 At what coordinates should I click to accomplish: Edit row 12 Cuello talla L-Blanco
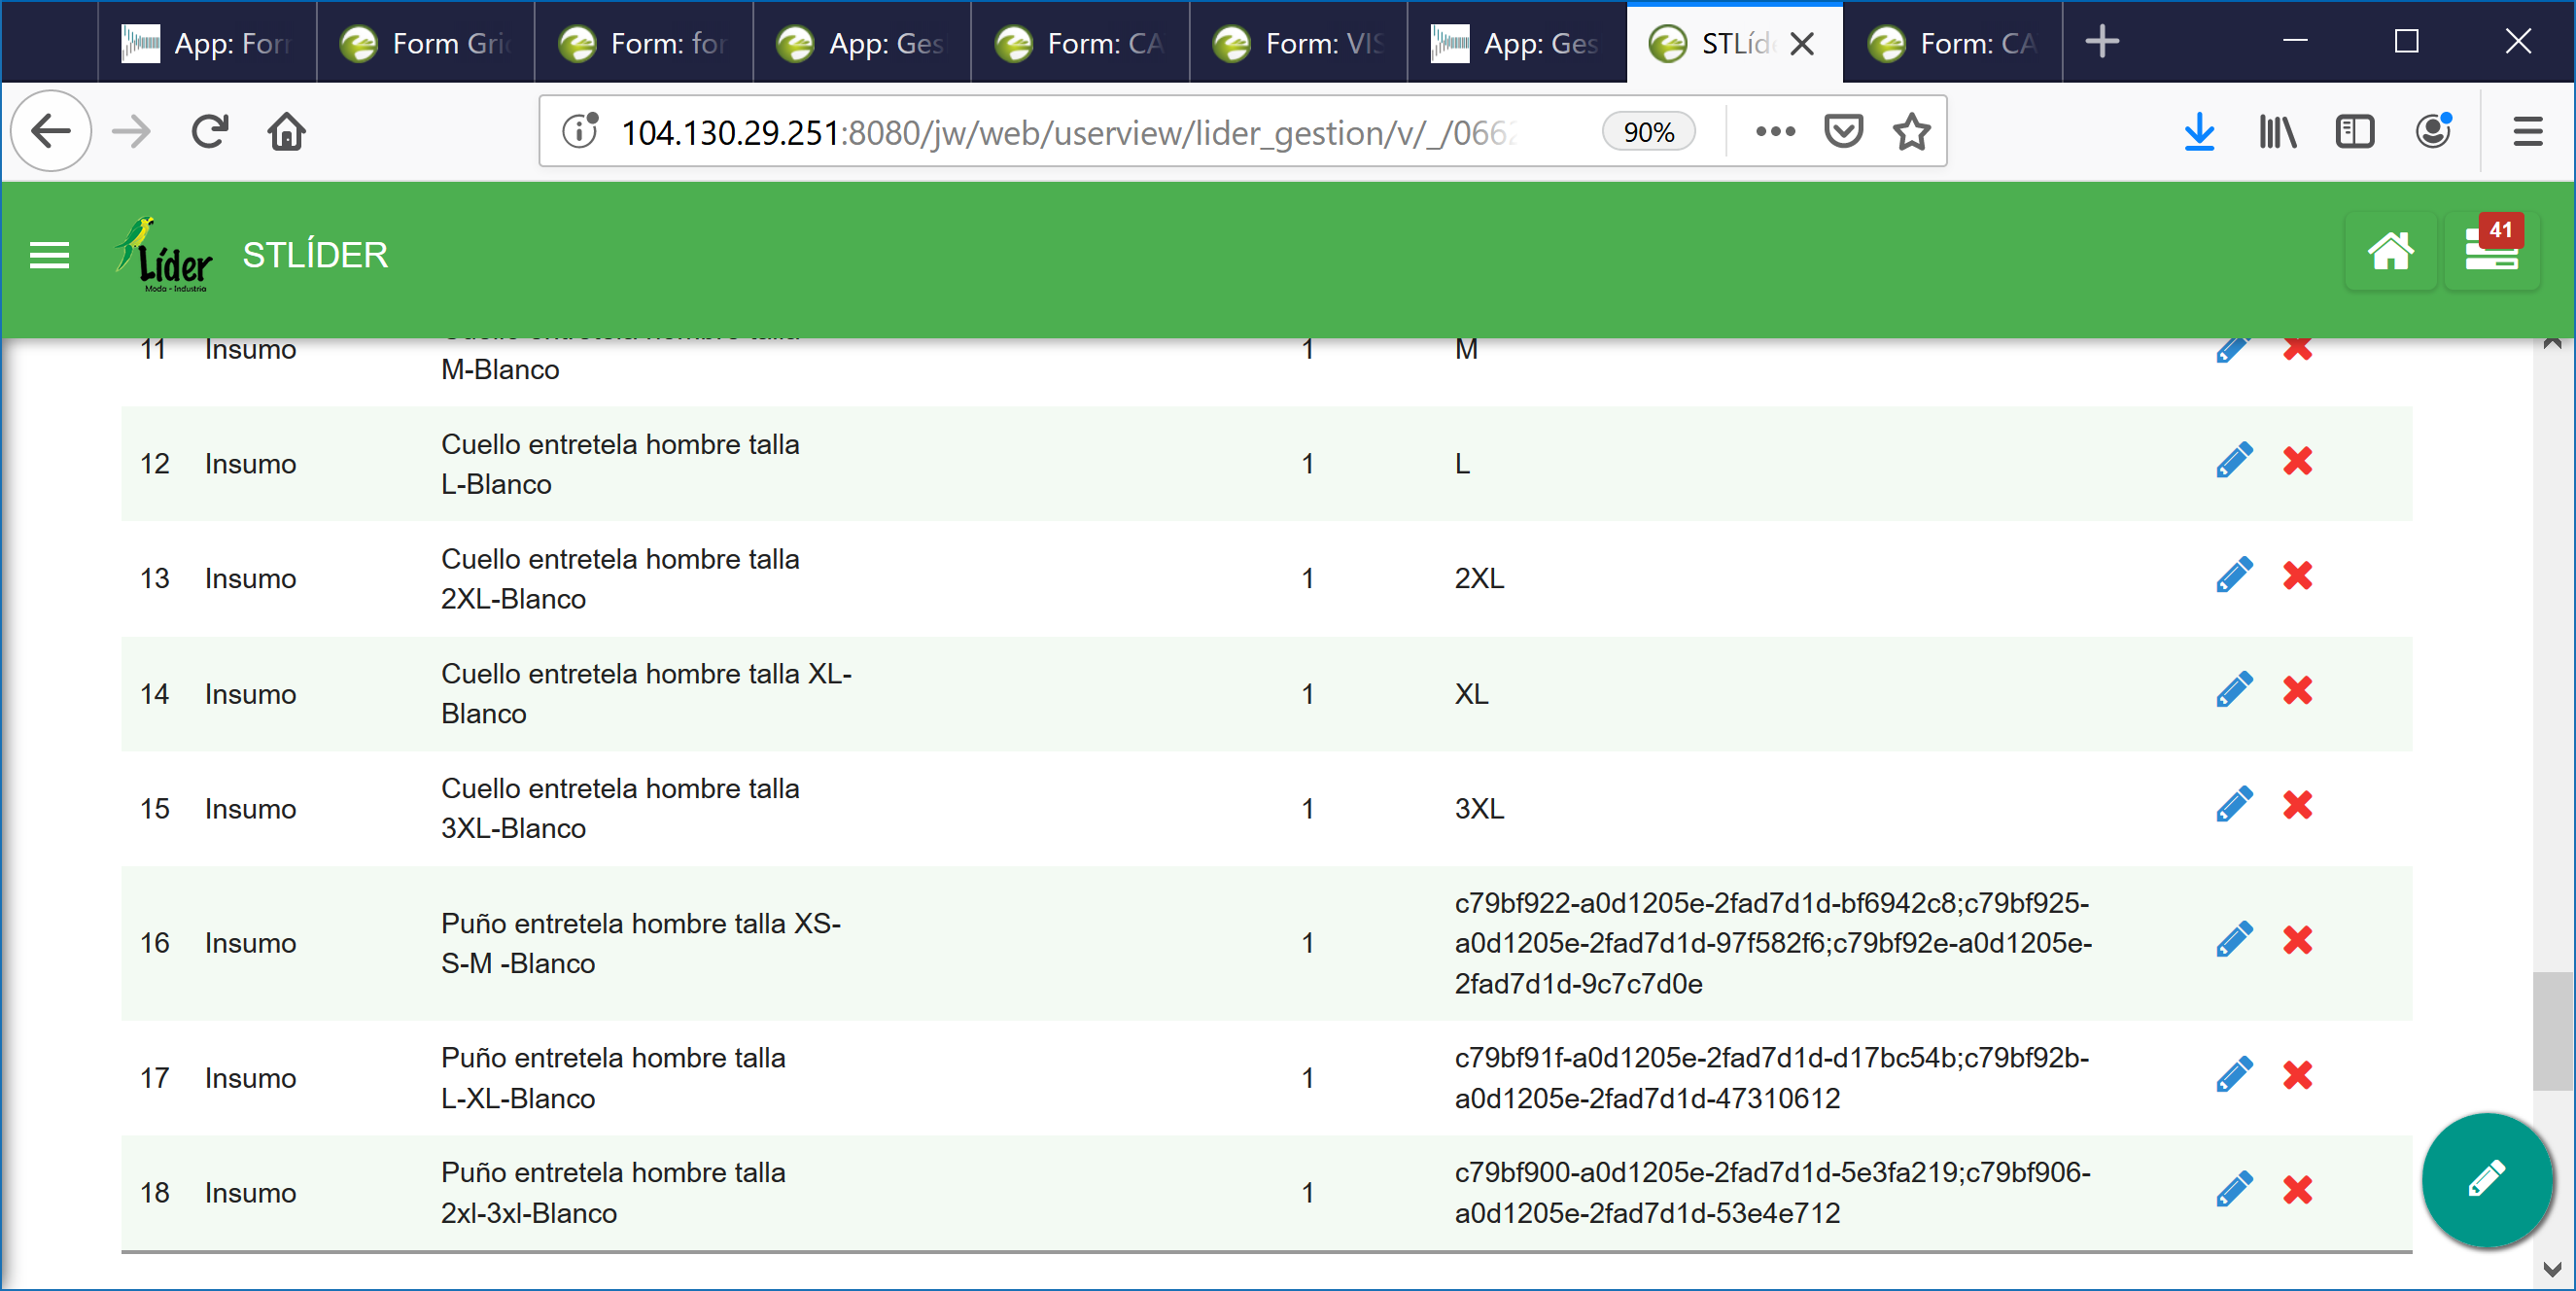(x=2233, y=461)
